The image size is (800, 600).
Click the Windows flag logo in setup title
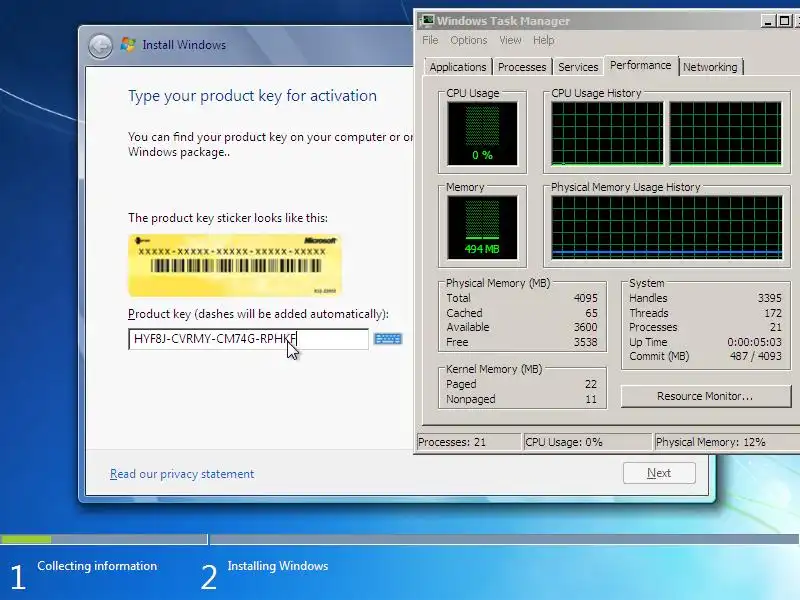128,45
